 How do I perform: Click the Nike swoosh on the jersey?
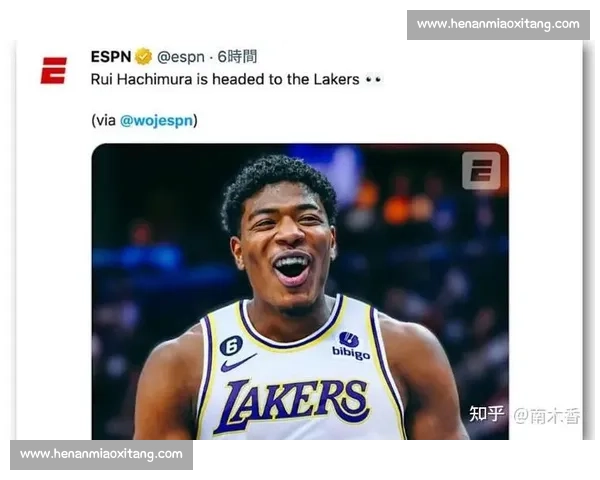(238, 363)
